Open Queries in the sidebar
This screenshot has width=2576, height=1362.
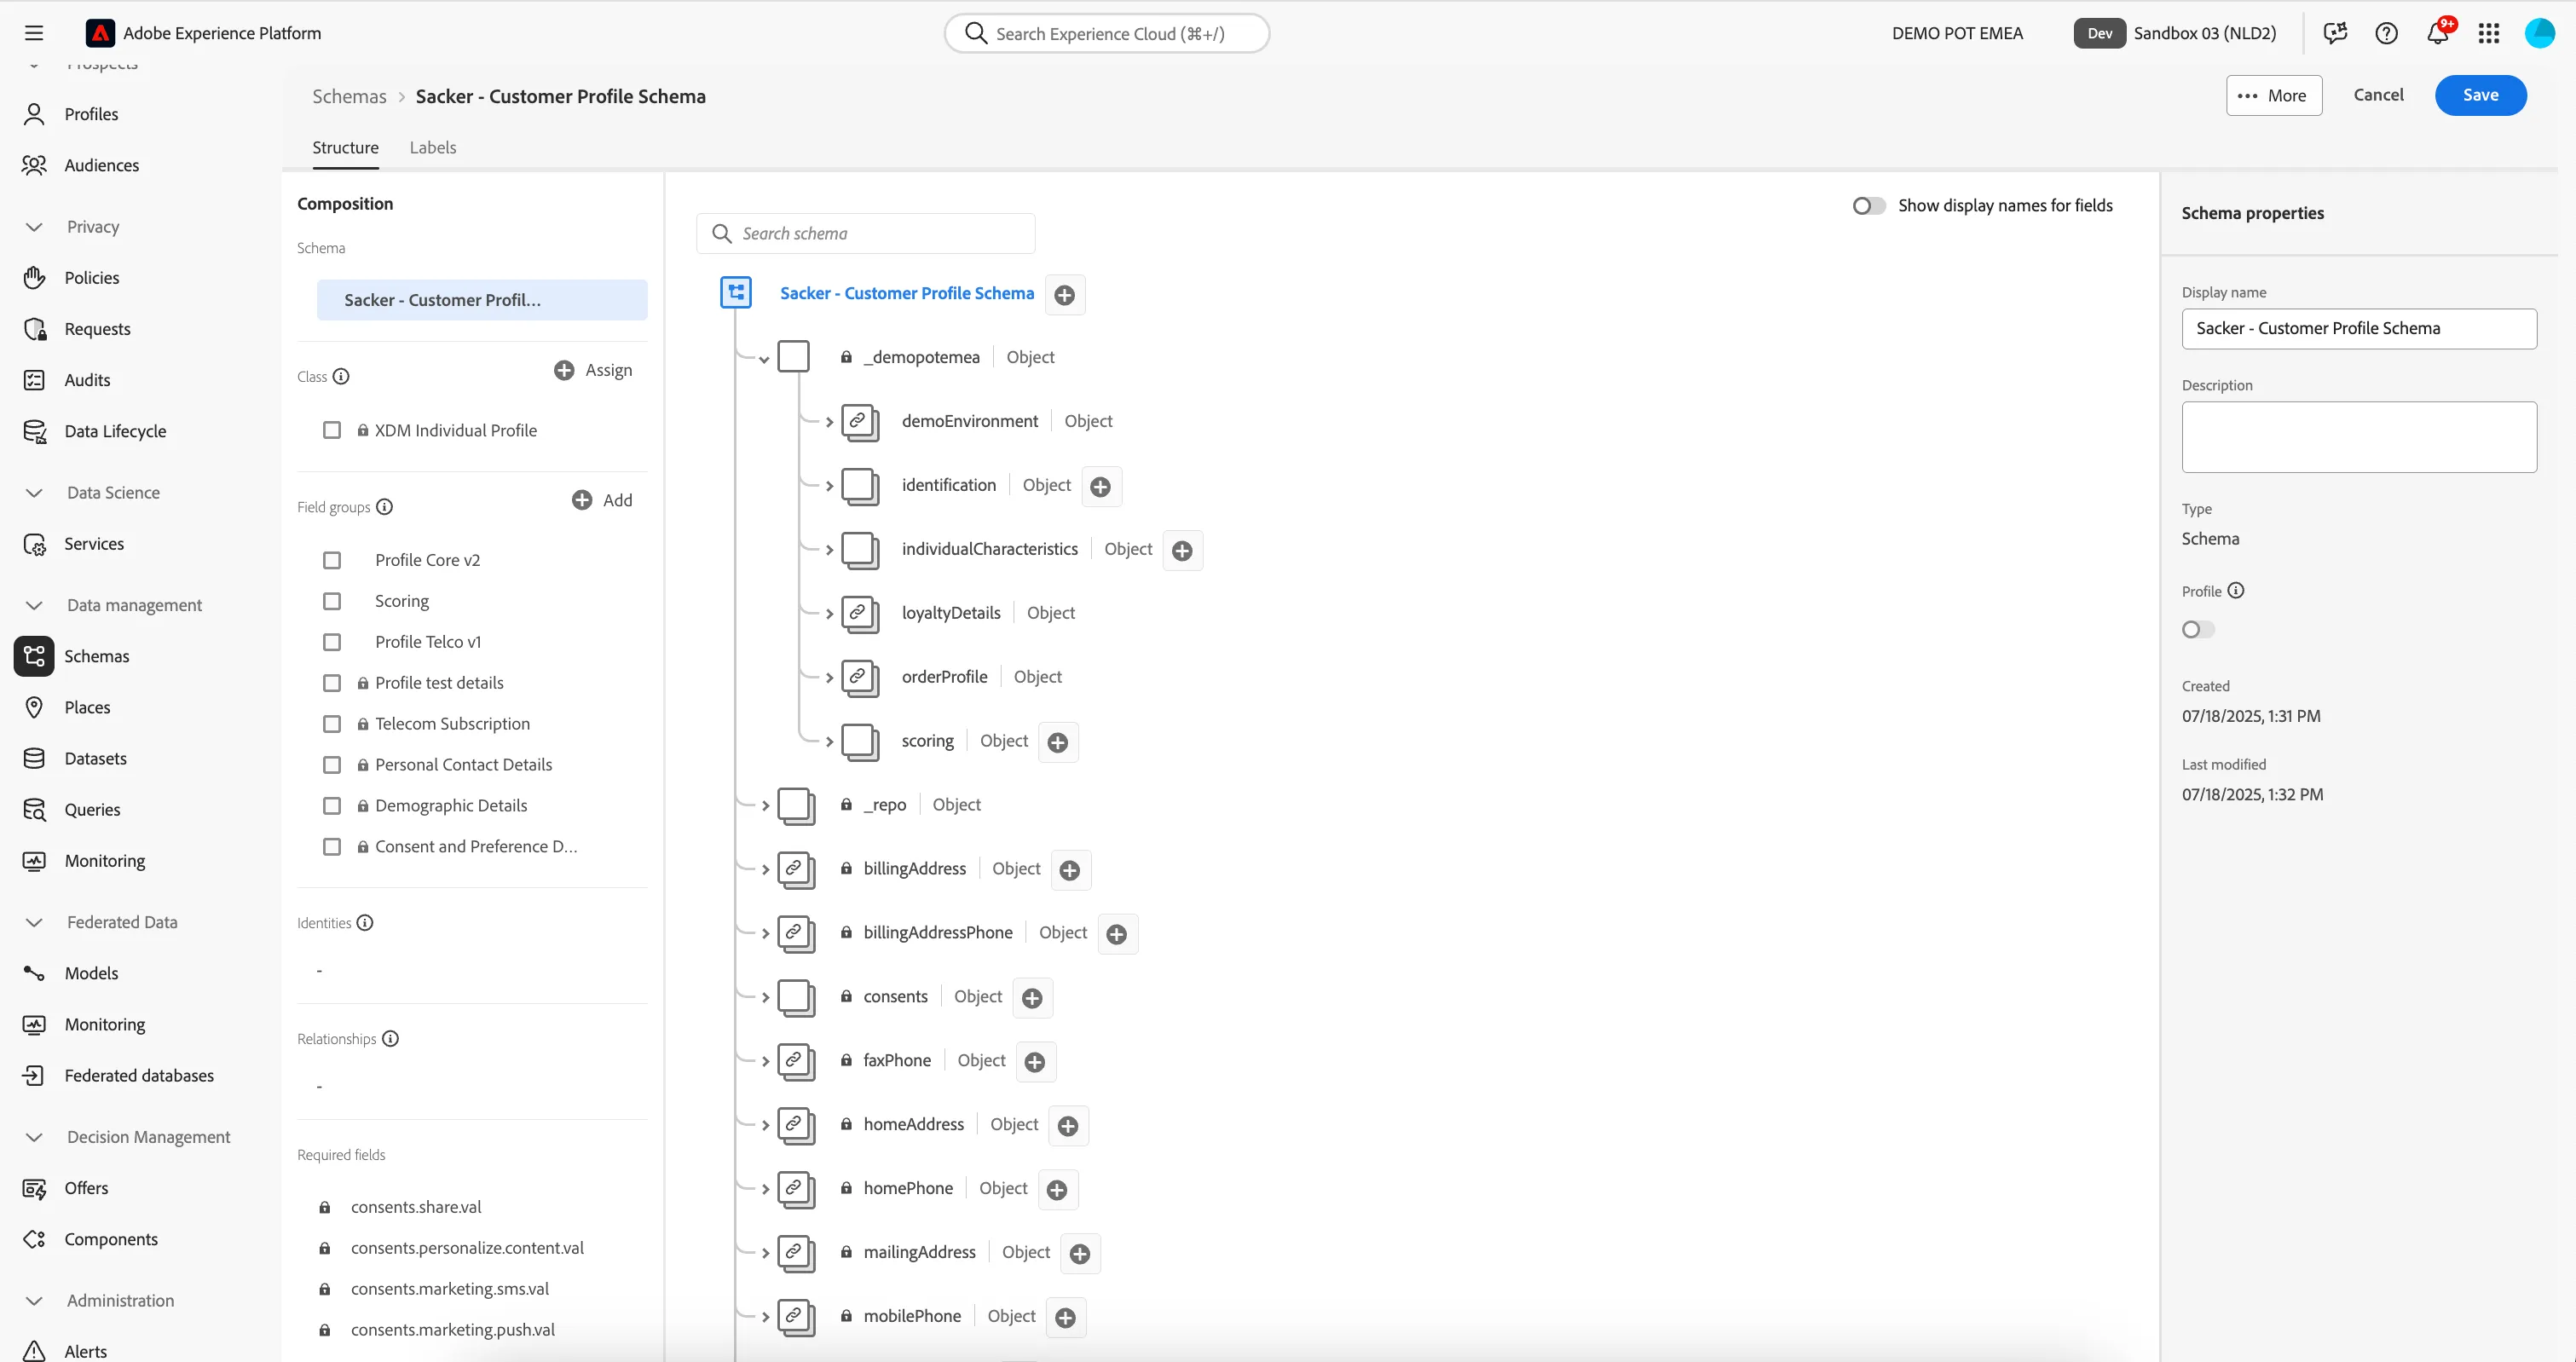tap(92, 810)
